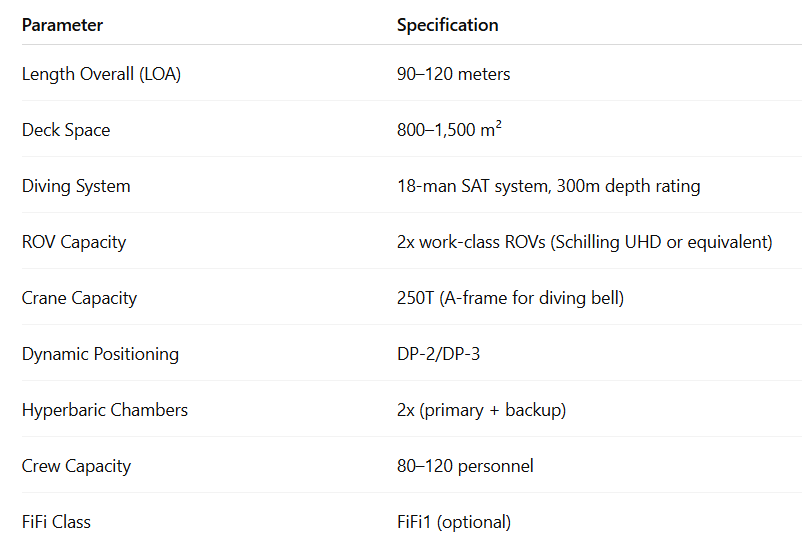This screenshot has height=555, width=802.
Task: Click the Specification column header
Action: (448, 25)
